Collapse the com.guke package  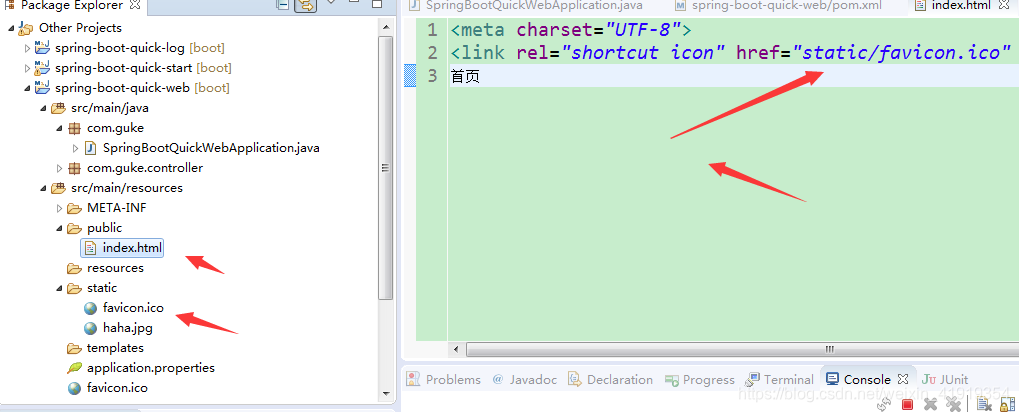[x=59, y=128]
